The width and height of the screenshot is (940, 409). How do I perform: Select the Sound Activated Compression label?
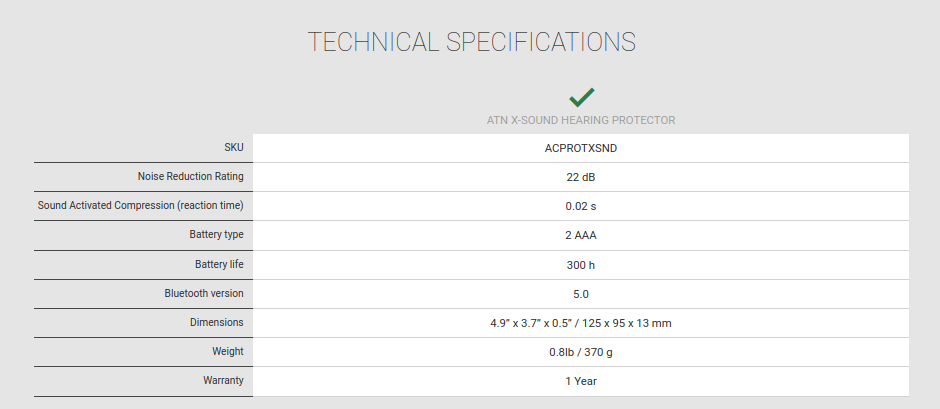point(141,205)
